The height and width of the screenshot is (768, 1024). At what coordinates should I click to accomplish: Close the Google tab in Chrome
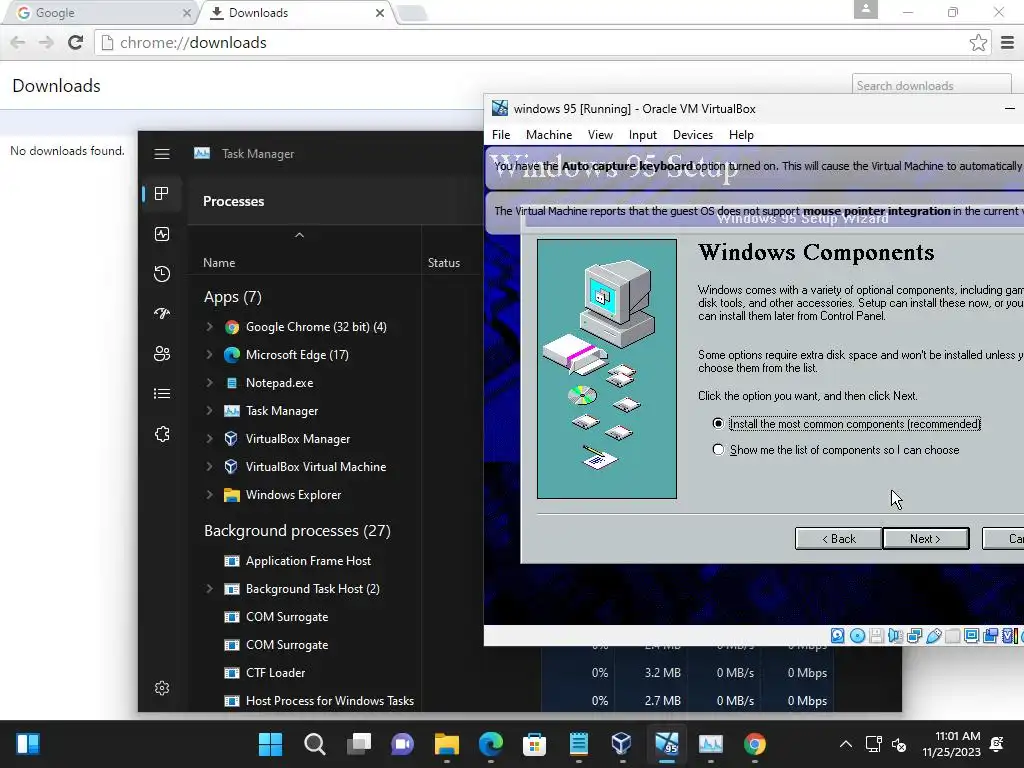coord(187,13)
